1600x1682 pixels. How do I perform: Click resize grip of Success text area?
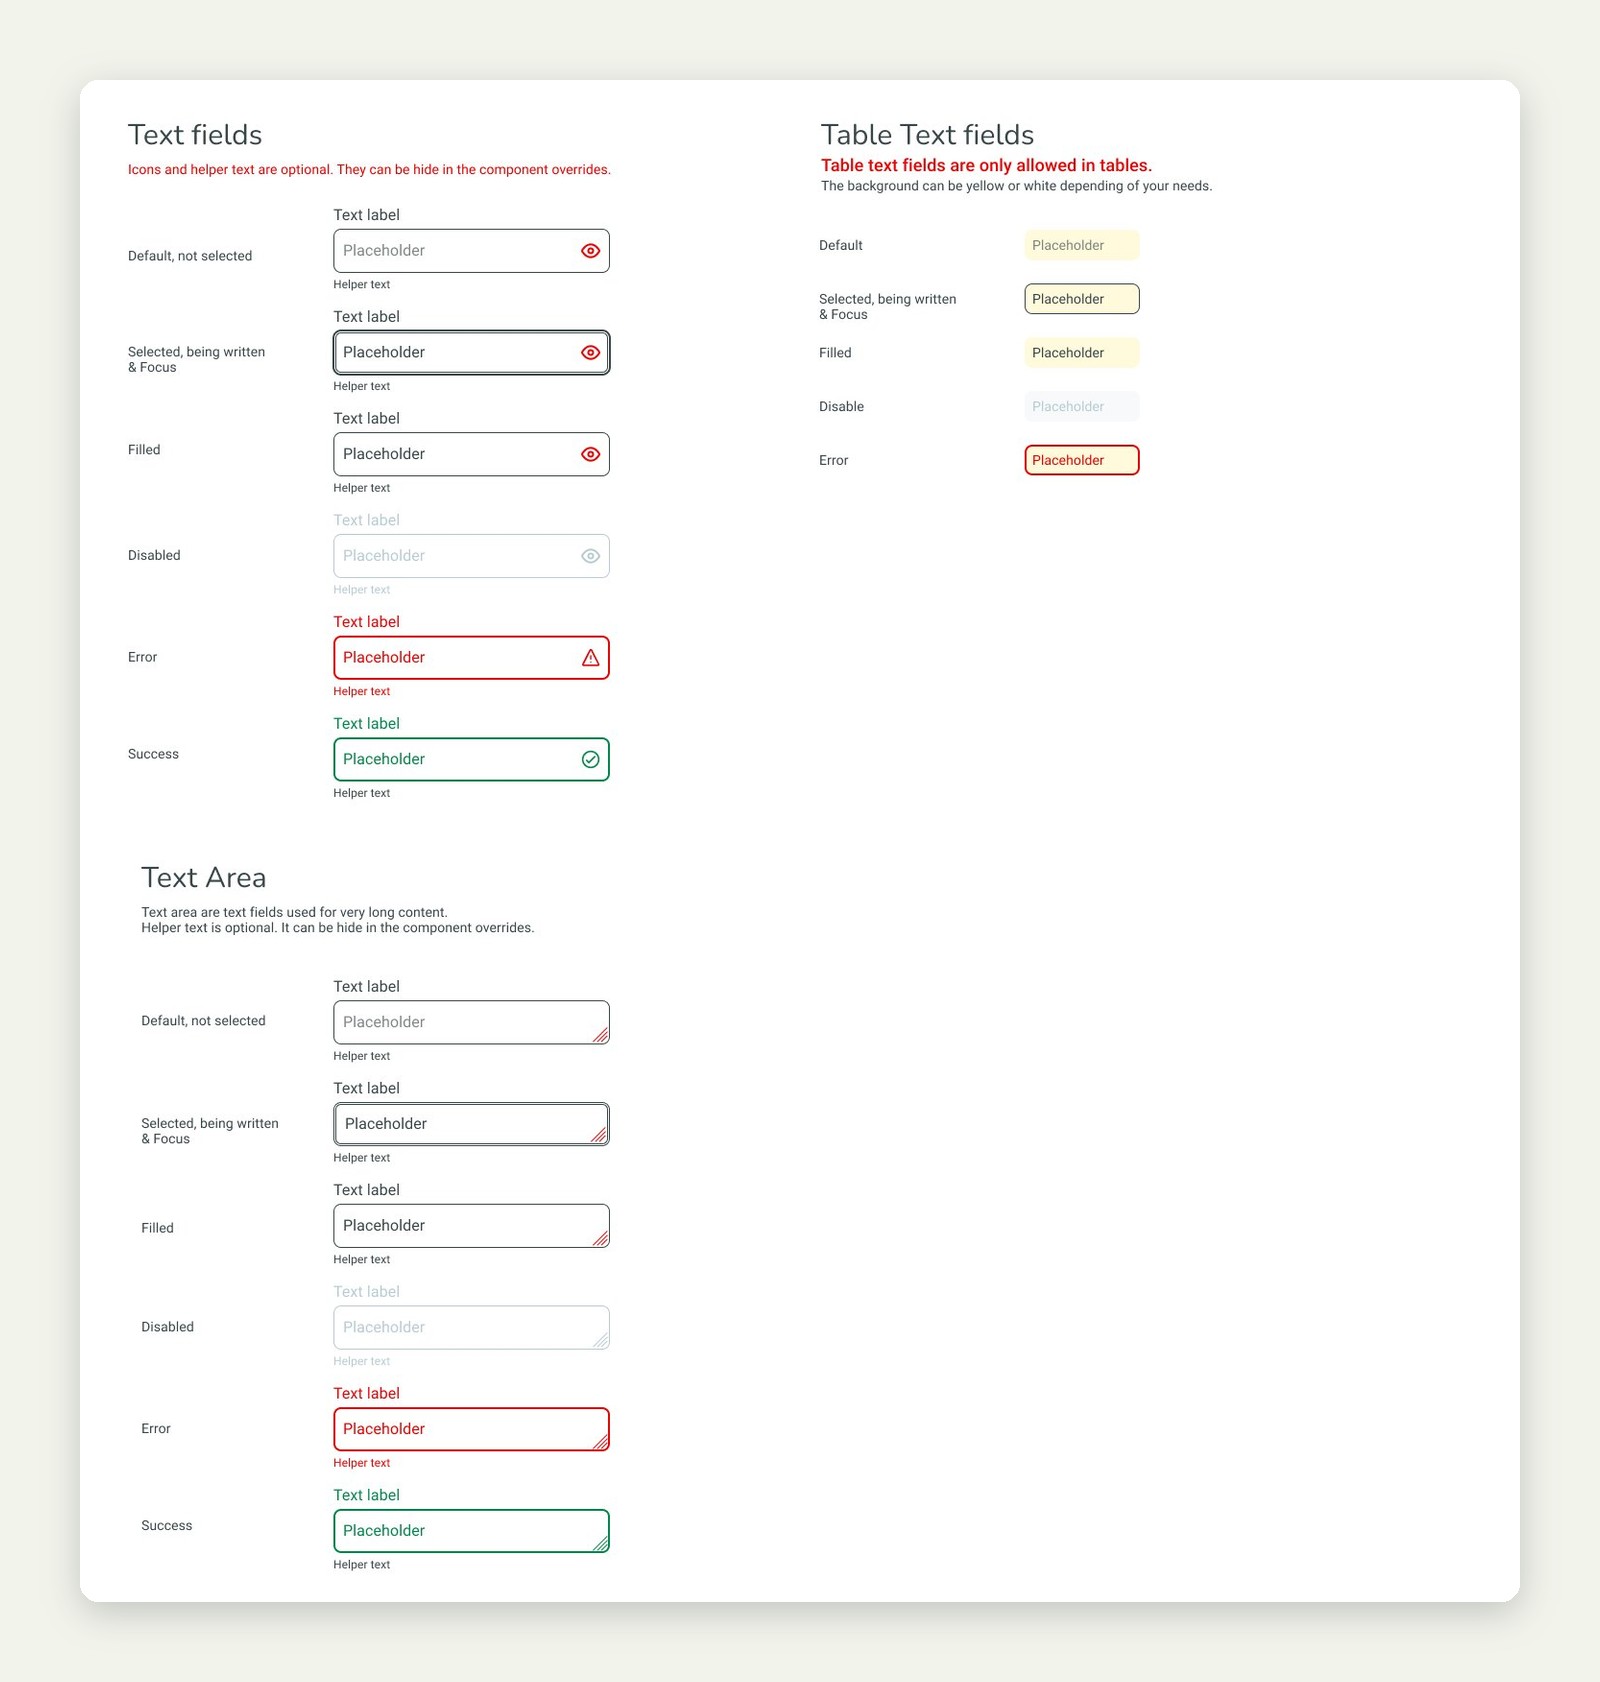pyautogui.click(x=600, y=1543)
